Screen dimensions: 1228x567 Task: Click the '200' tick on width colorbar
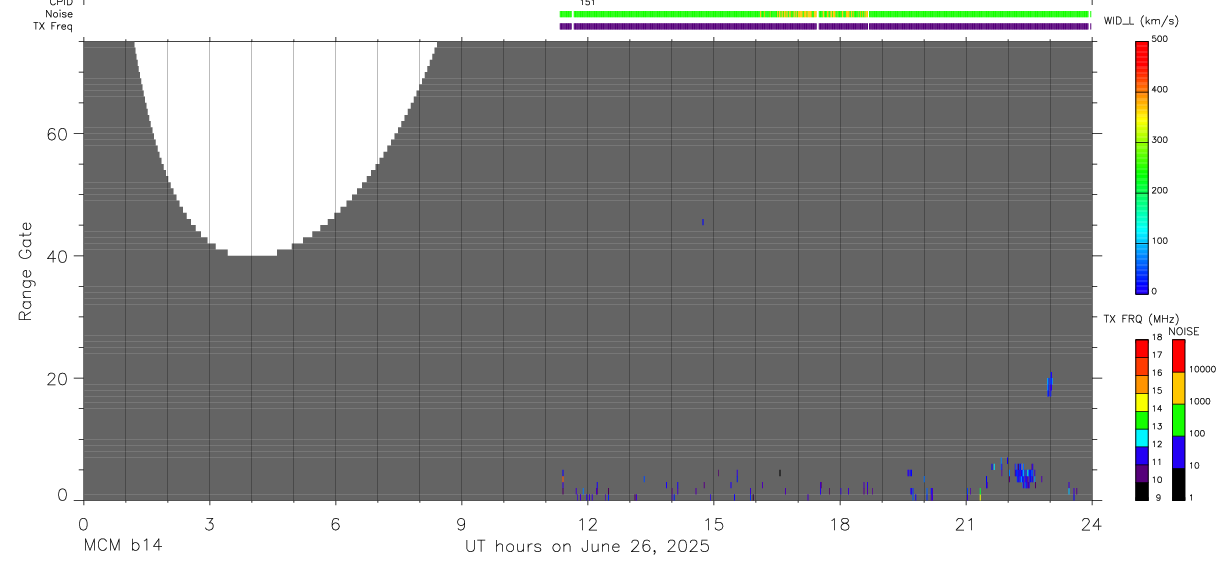(x=1160, y=190)
